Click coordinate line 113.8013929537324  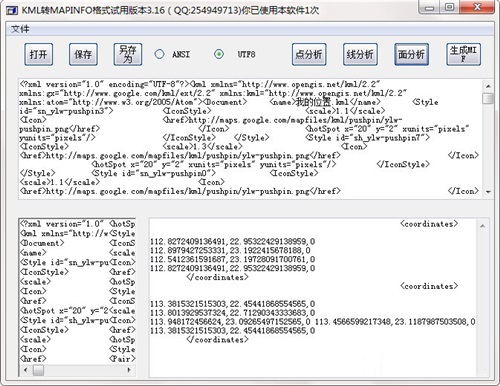[232, 313]
